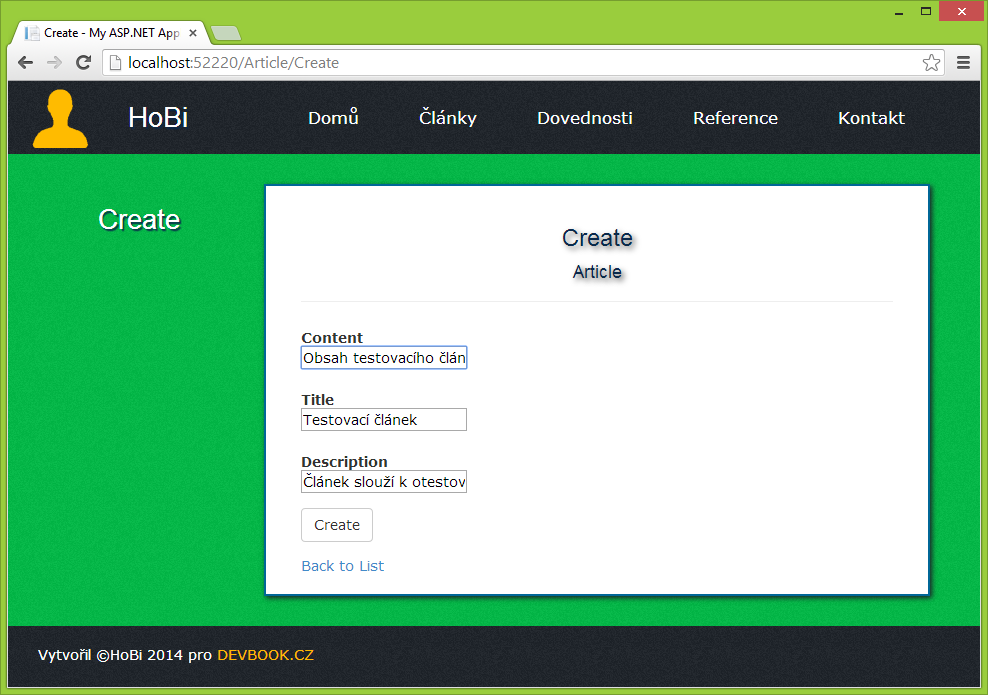Viewport: 988px width, 695px height.
Task: Minimize the browser window
Action: coord(899,11)
